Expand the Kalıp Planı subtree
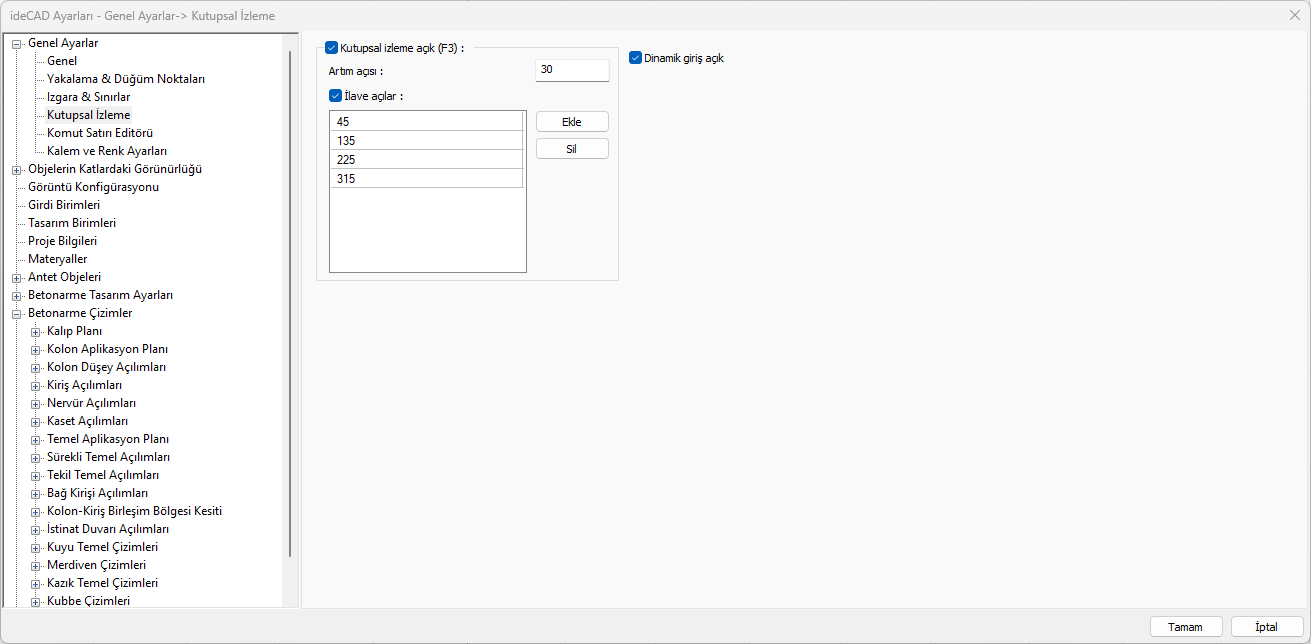This screenshot has height=644, width=1311. click(x=36, y=331)
